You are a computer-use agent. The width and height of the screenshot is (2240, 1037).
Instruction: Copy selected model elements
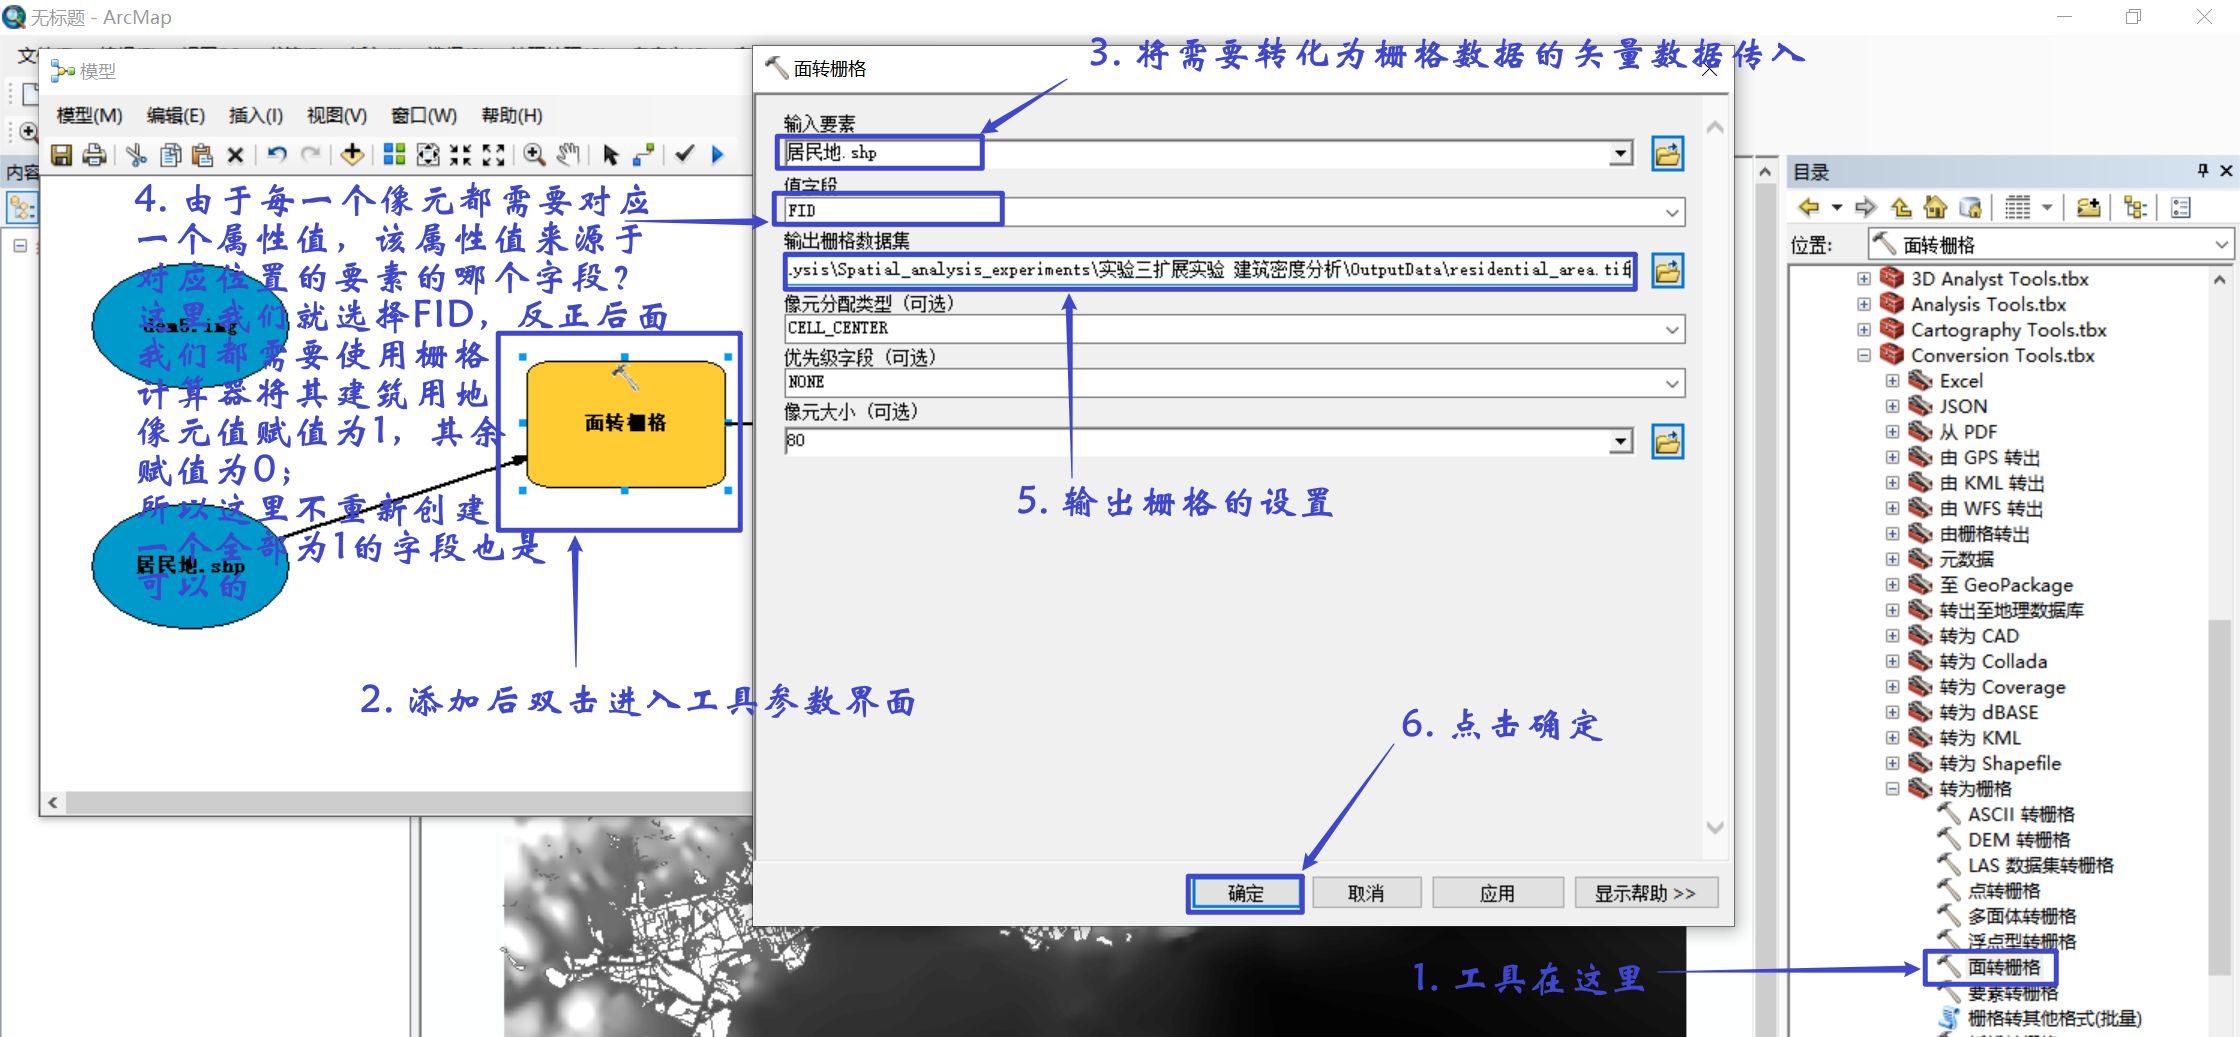[170, 155]
